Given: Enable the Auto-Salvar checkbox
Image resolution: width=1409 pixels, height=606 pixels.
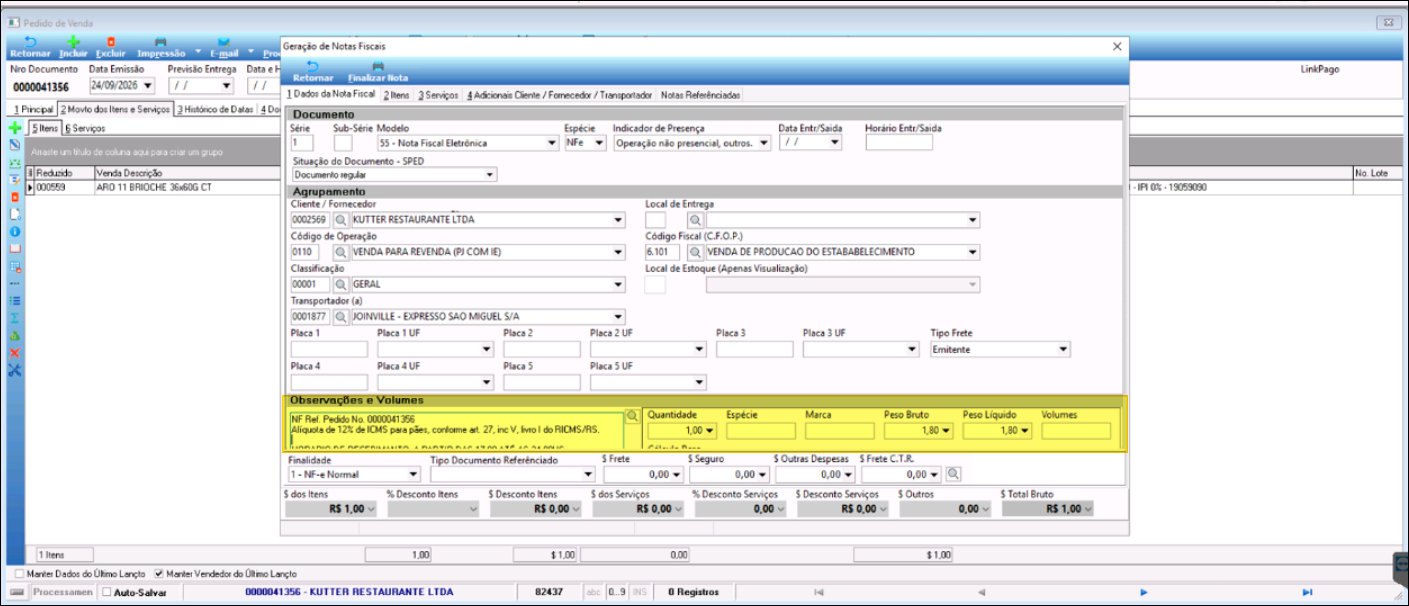Looking at the screenshot, I should [x=108, y=592].
